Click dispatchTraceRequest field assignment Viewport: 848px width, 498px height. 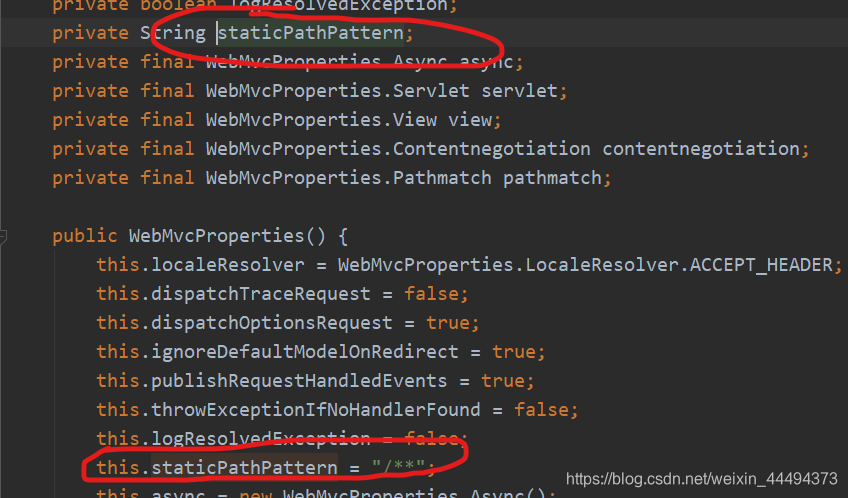click(x=261, y=294)
